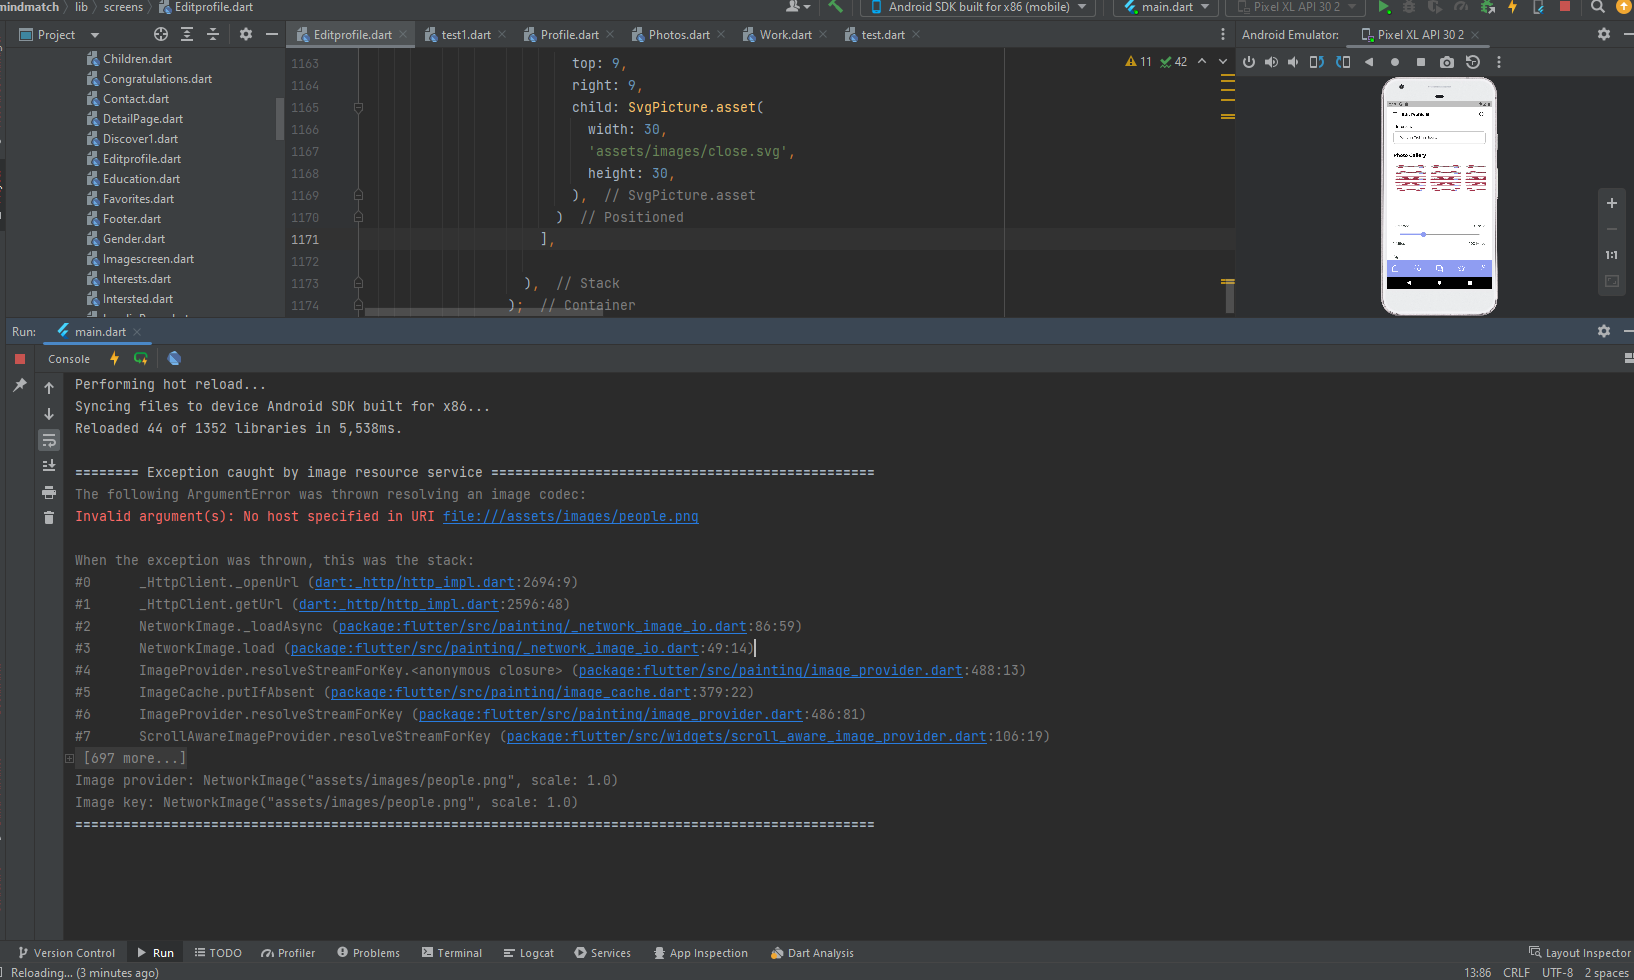Close the Editprofile.dart tab
The height and width of the screenshot is (980, 1634).
[403, 34]
